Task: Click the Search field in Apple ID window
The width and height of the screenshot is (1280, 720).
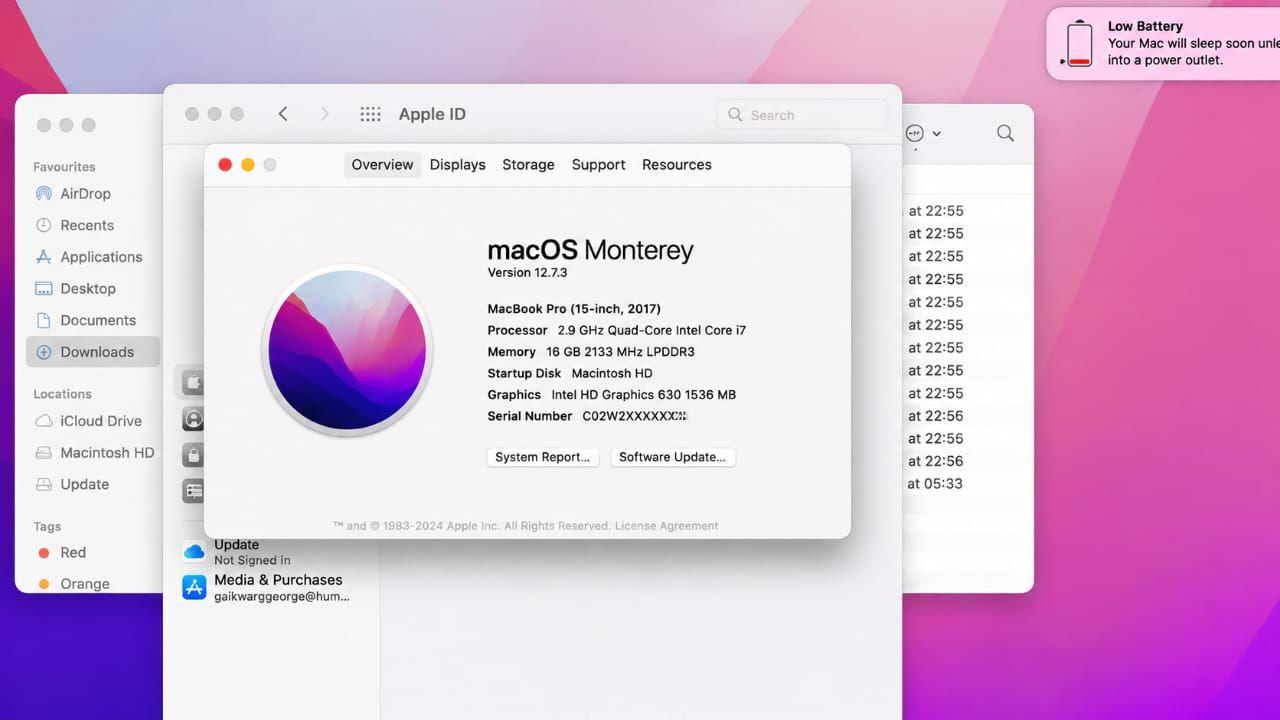Action: click(x=802, y=115)
